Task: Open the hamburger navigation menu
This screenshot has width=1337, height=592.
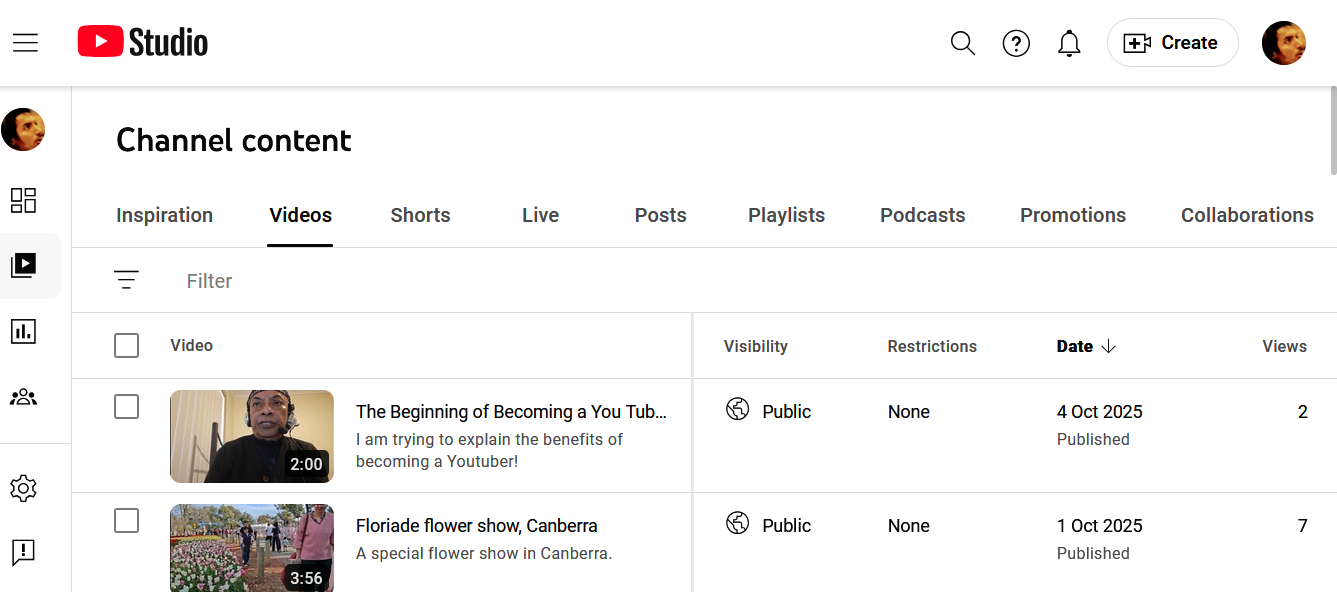Action: tap(25, 43)
